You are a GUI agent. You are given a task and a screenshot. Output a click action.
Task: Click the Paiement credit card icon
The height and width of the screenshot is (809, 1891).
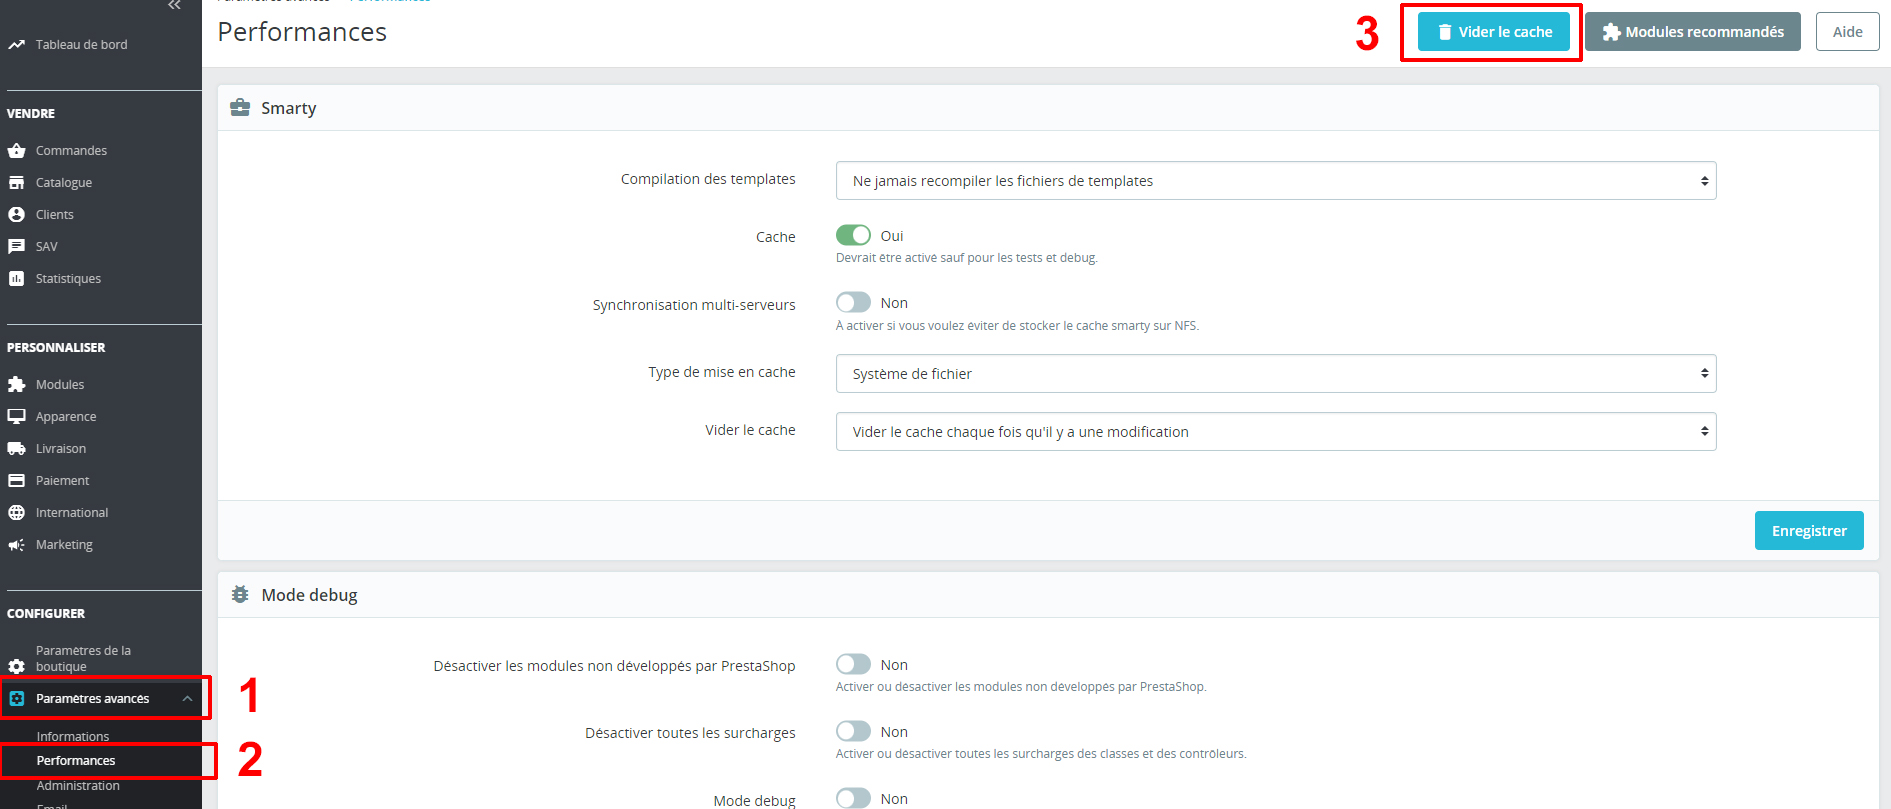pyautogui.click(x=16, y=481)
